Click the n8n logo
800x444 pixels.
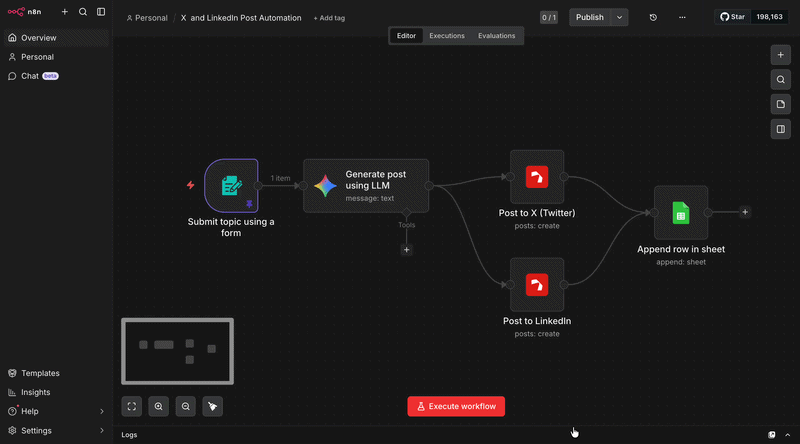pos(24,12)
